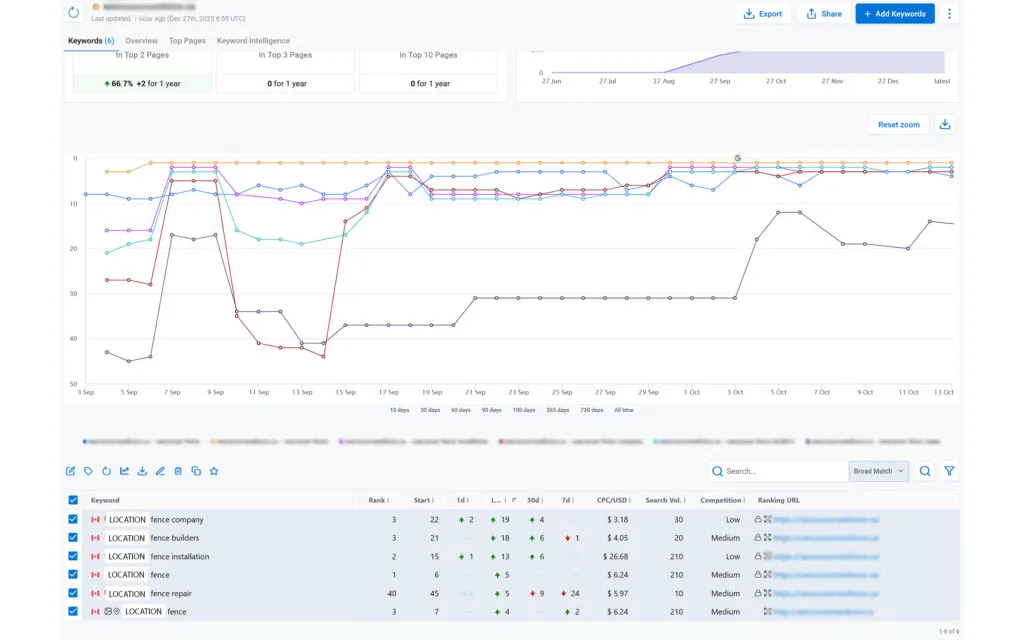
Task: Open the fence company ranking URL link
Action: tap(826, 519)
